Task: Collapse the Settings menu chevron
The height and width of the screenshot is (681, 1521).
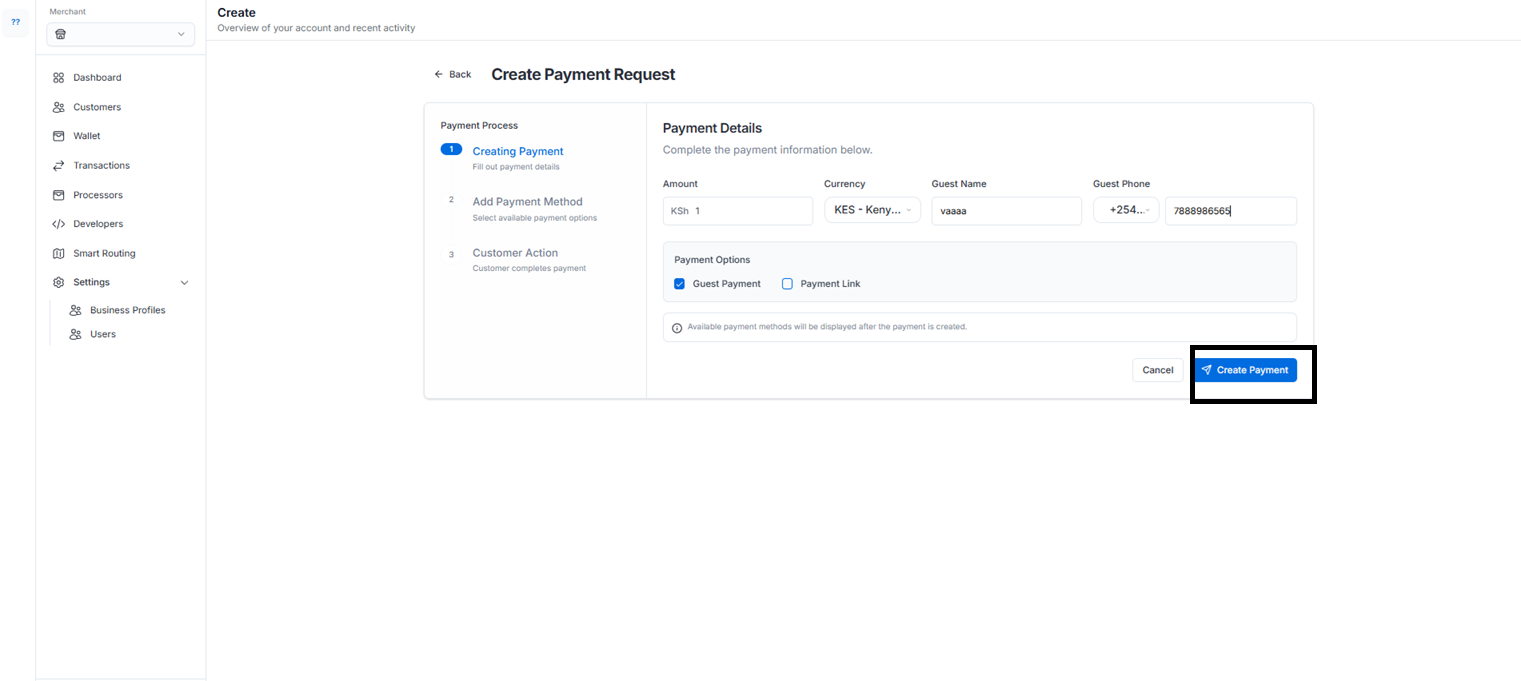Action: (184, 283)
